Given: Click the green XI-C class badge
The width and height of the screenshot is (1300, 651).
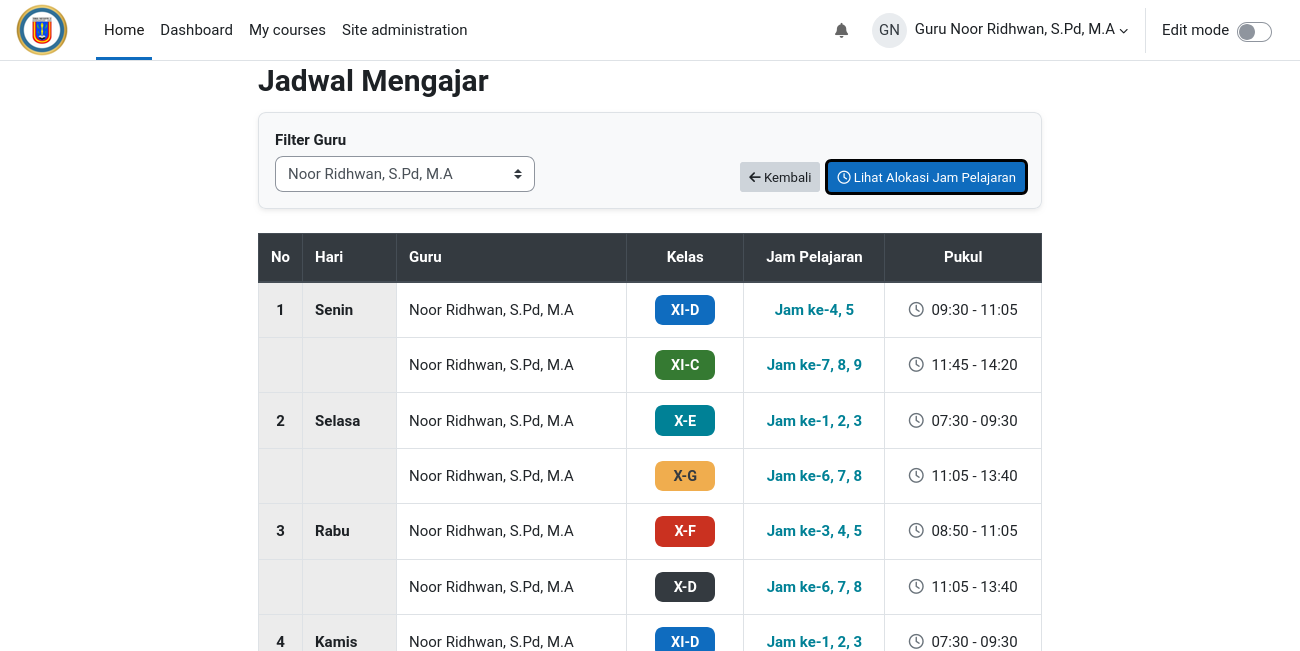Looking at the screenshot, I should pos(685,365).
